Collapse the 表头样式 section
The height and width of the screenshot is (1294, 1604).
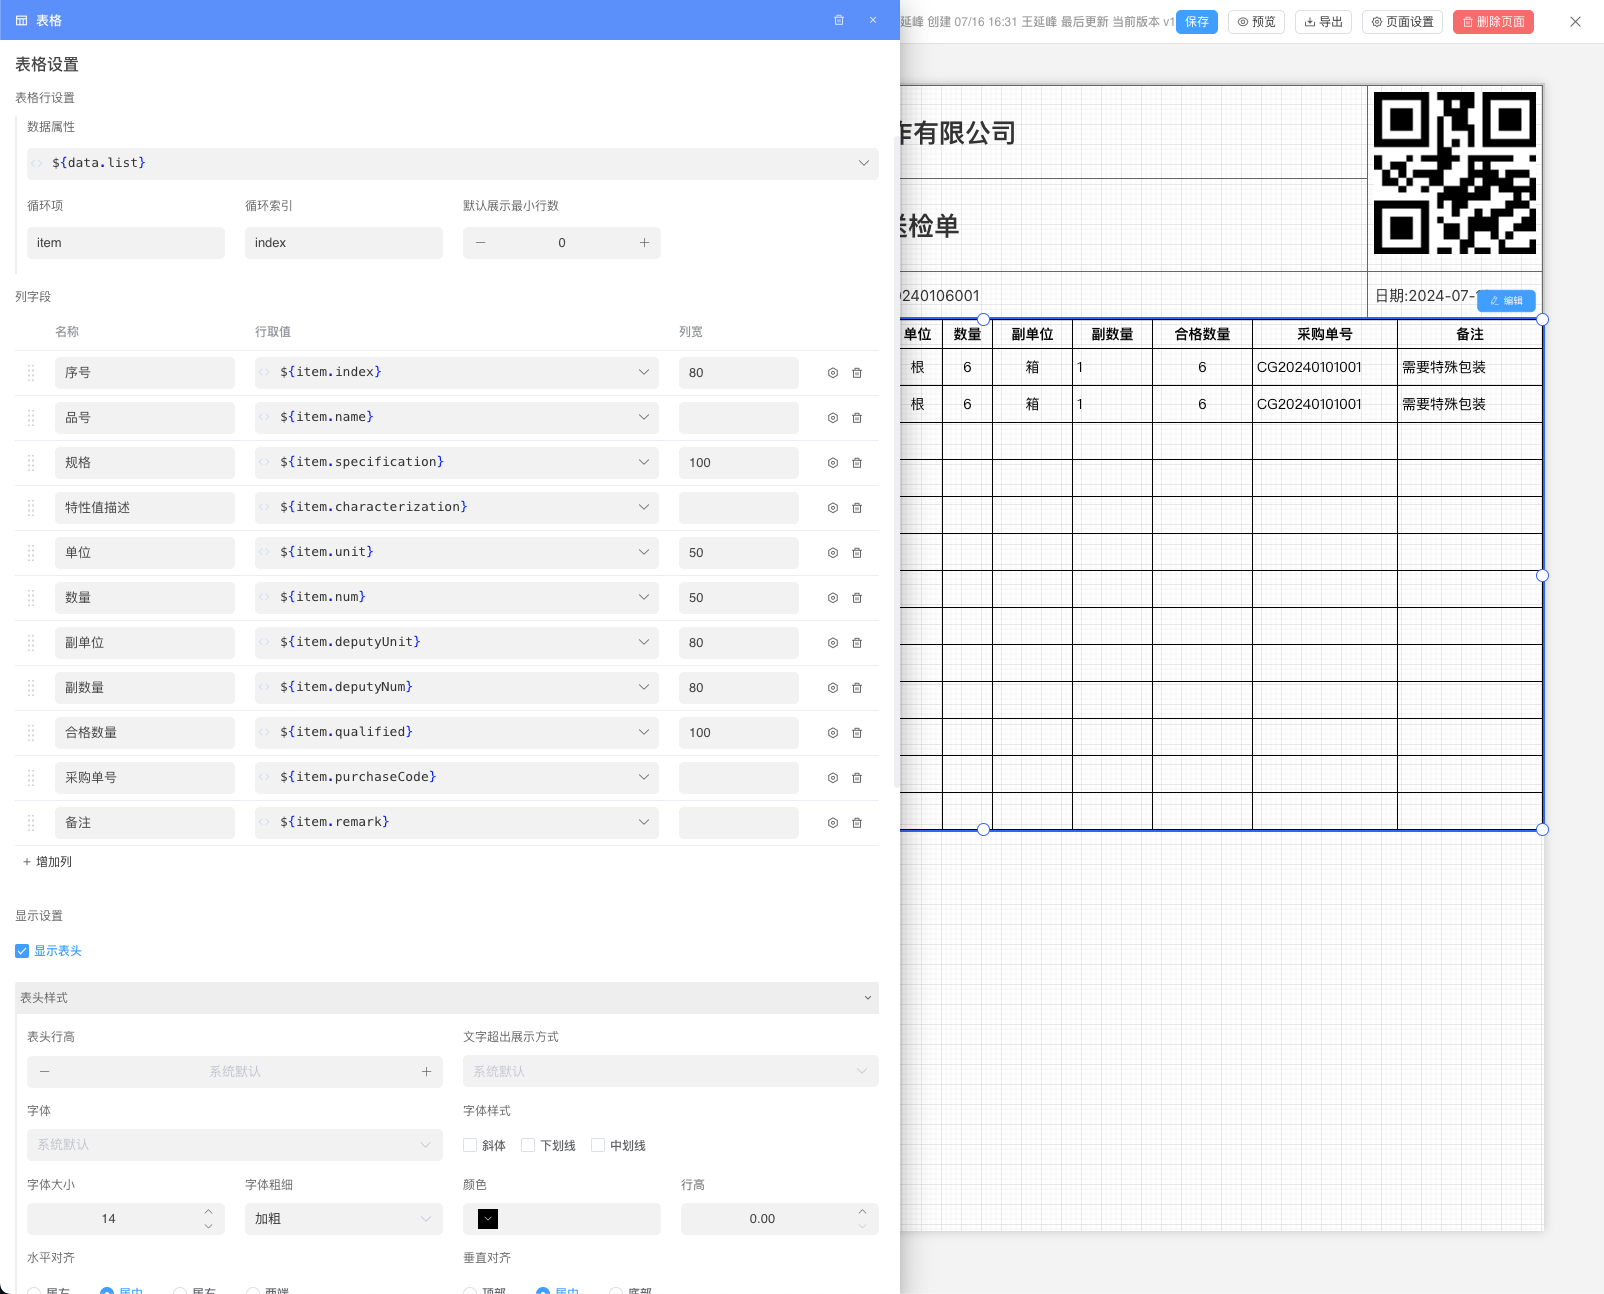(x=867, y=997)
